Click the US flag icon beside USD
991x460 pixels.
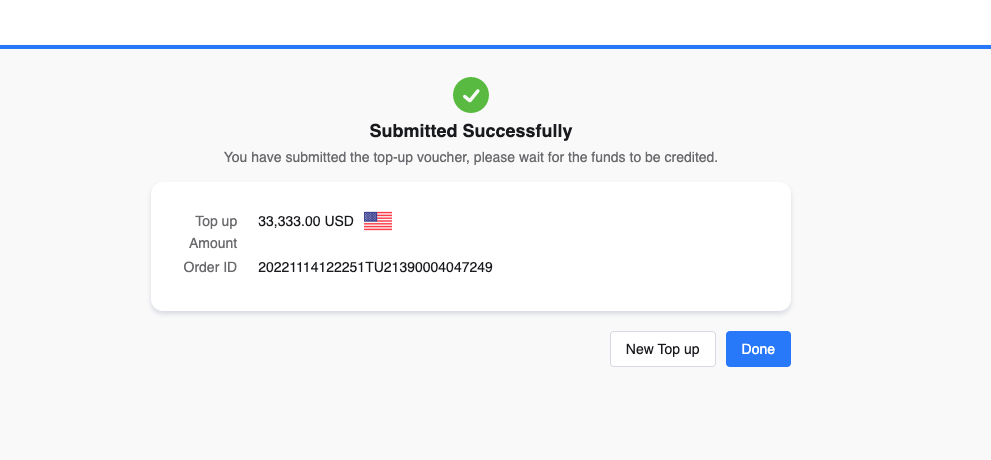point(378,221)
